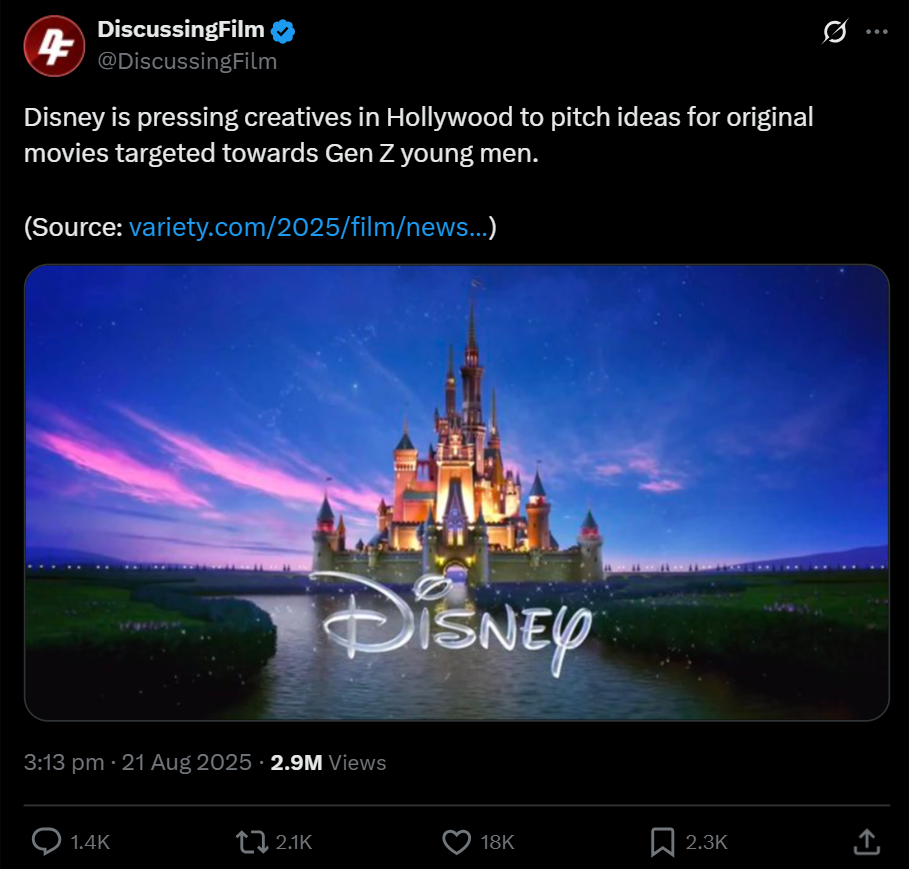Click the share upload-arrow icon
909x869 pixels.
tap(867, 842)
